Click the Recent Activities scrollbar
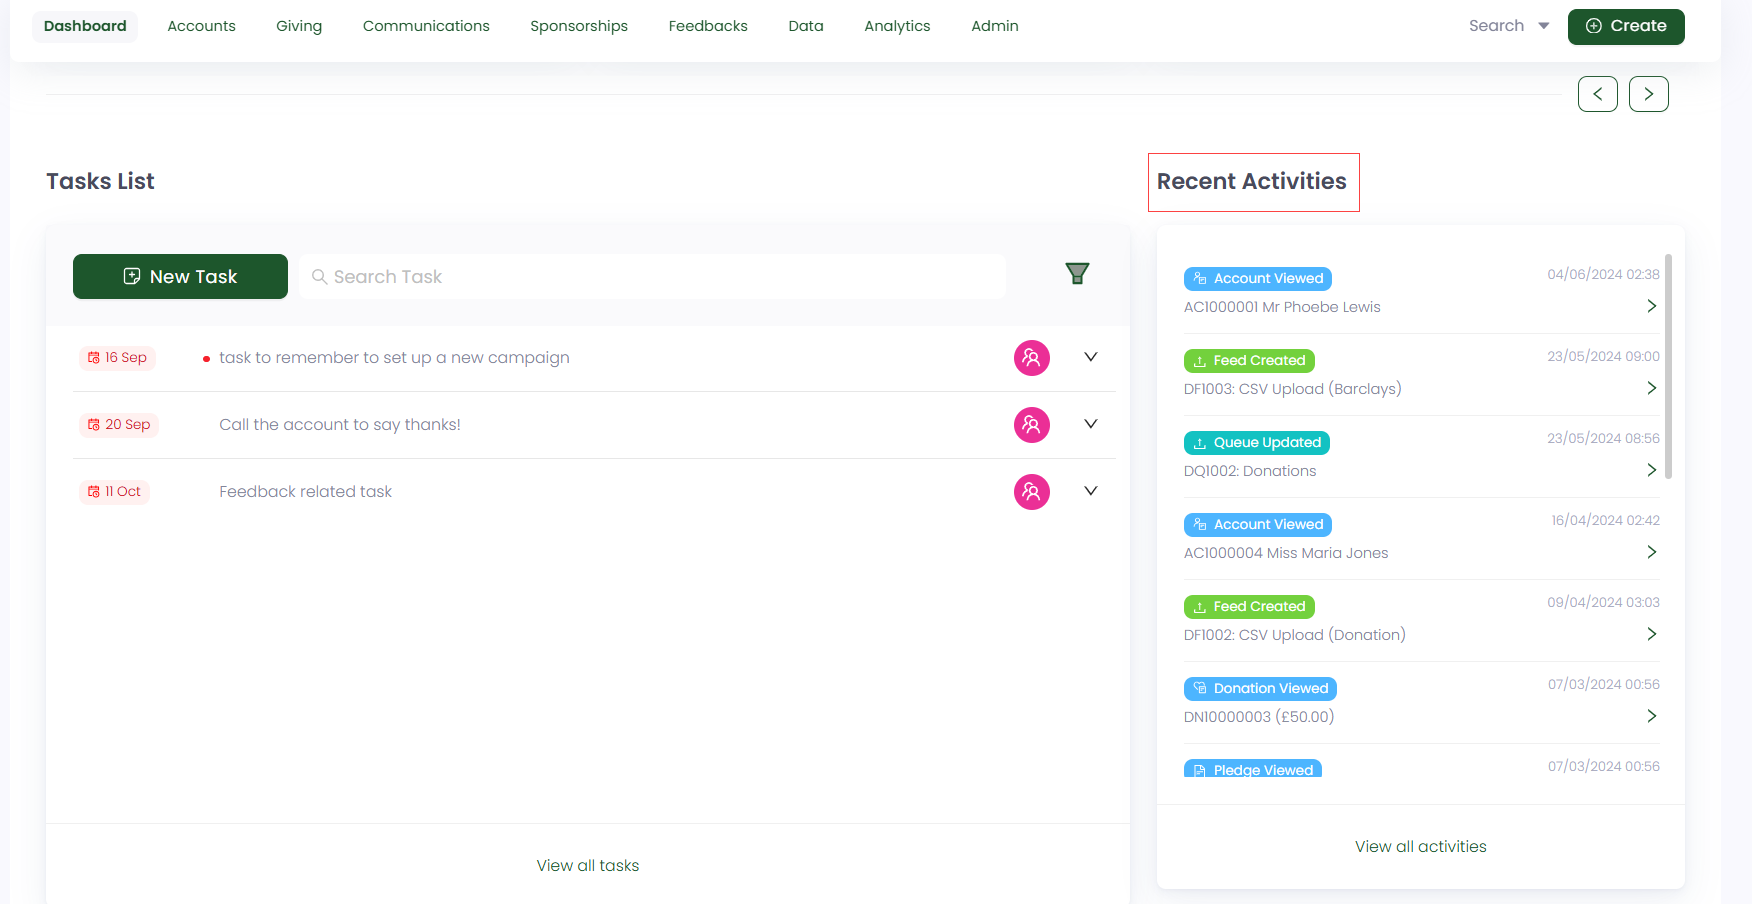 click(1668, 366)
